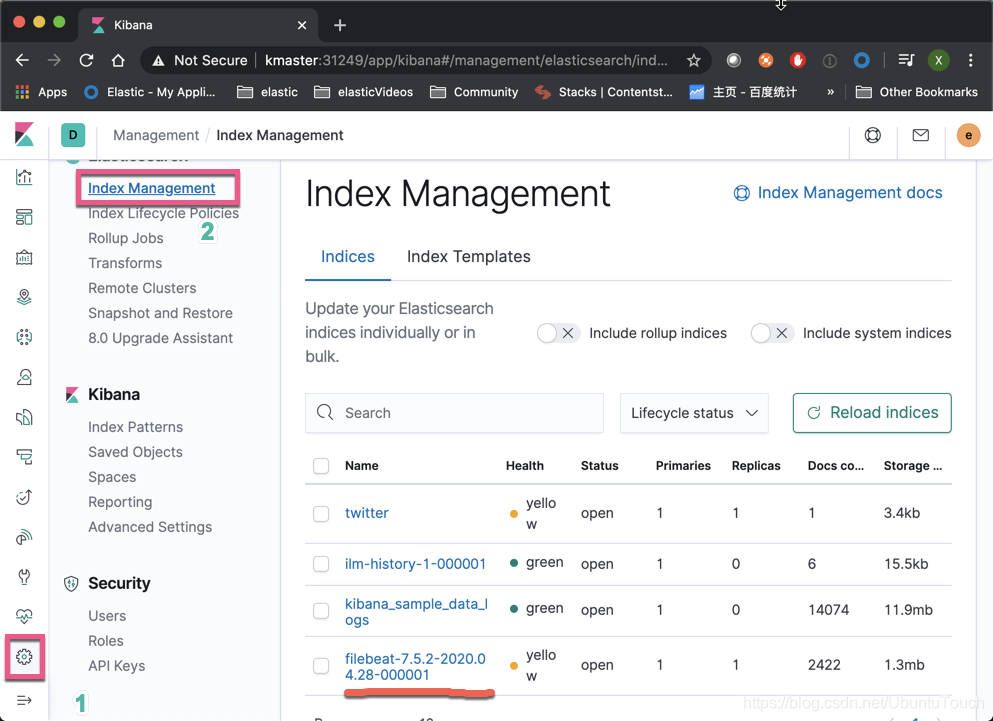Image resolution: width=993 pixels, height=721 pixels.
Task: Open the help lifebuoy icon in header
Action: coord(873,135)
